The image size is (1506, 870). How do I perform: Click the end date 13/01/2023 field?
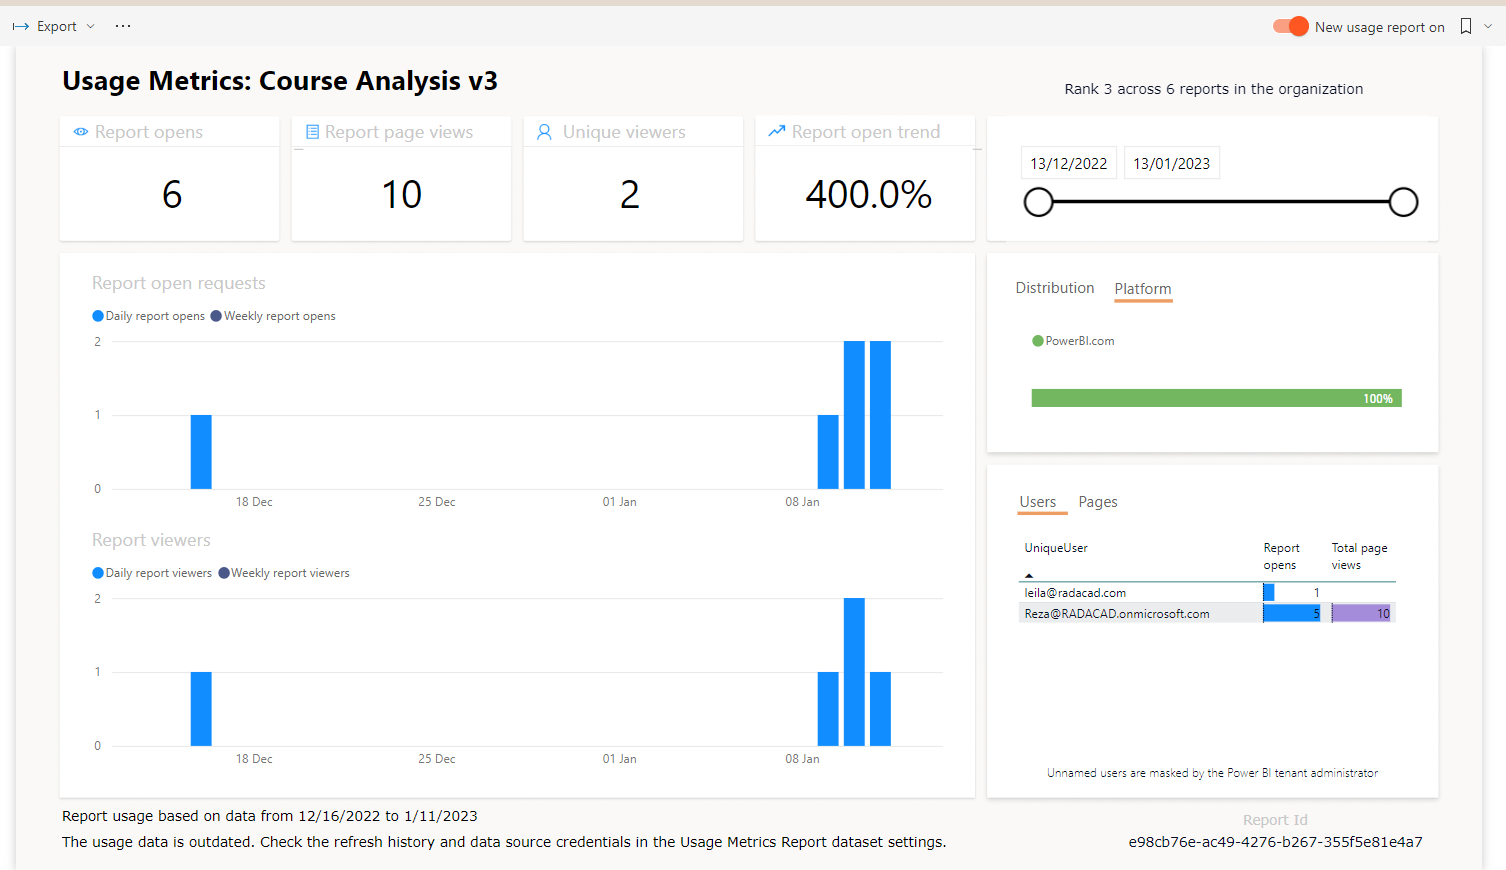click(x=1171, y=164)
